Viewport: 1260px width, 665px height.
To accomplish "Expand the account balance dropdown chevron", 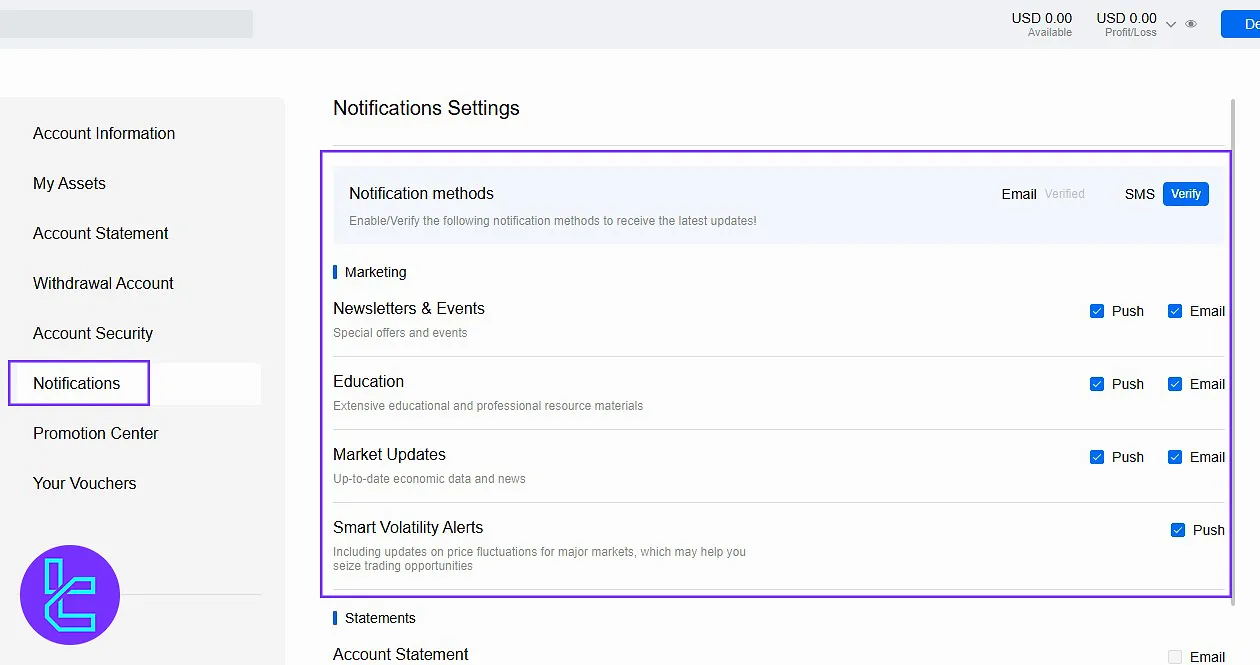I will 1171,25.
